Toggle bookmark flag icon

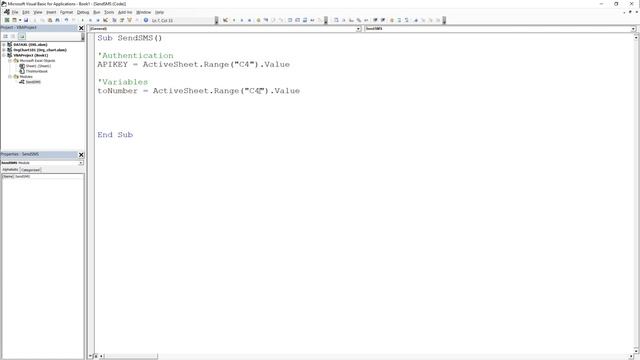pyautogui.click(x=416, y=20)
